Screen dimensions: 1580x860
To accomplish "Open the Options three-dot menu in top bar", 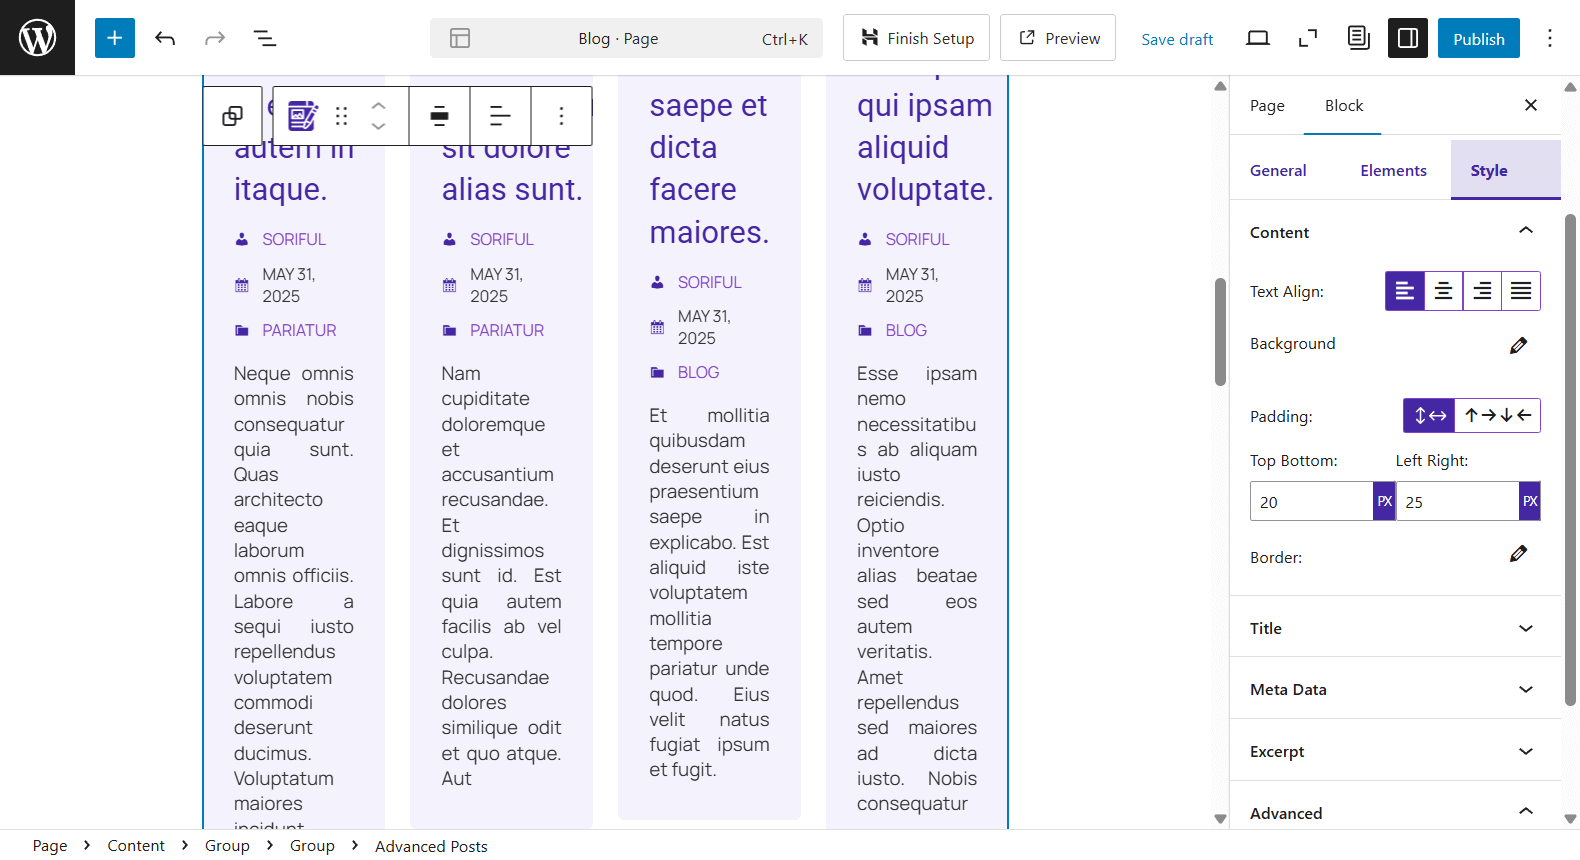I will tap(1550, 38).
